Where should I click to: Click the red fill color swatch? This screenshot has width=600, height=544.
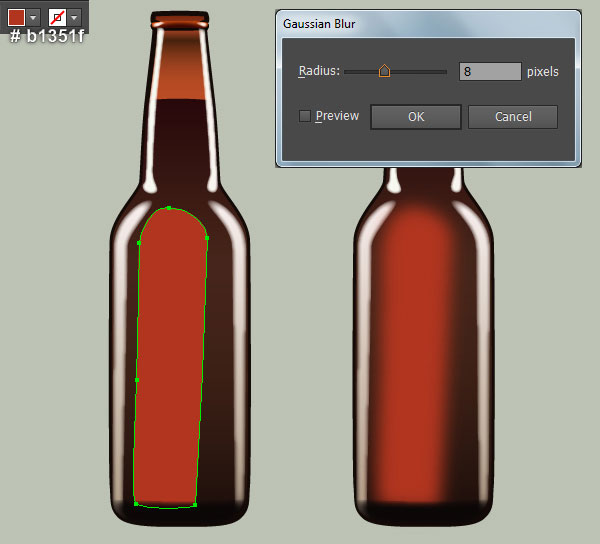point(16,17)
